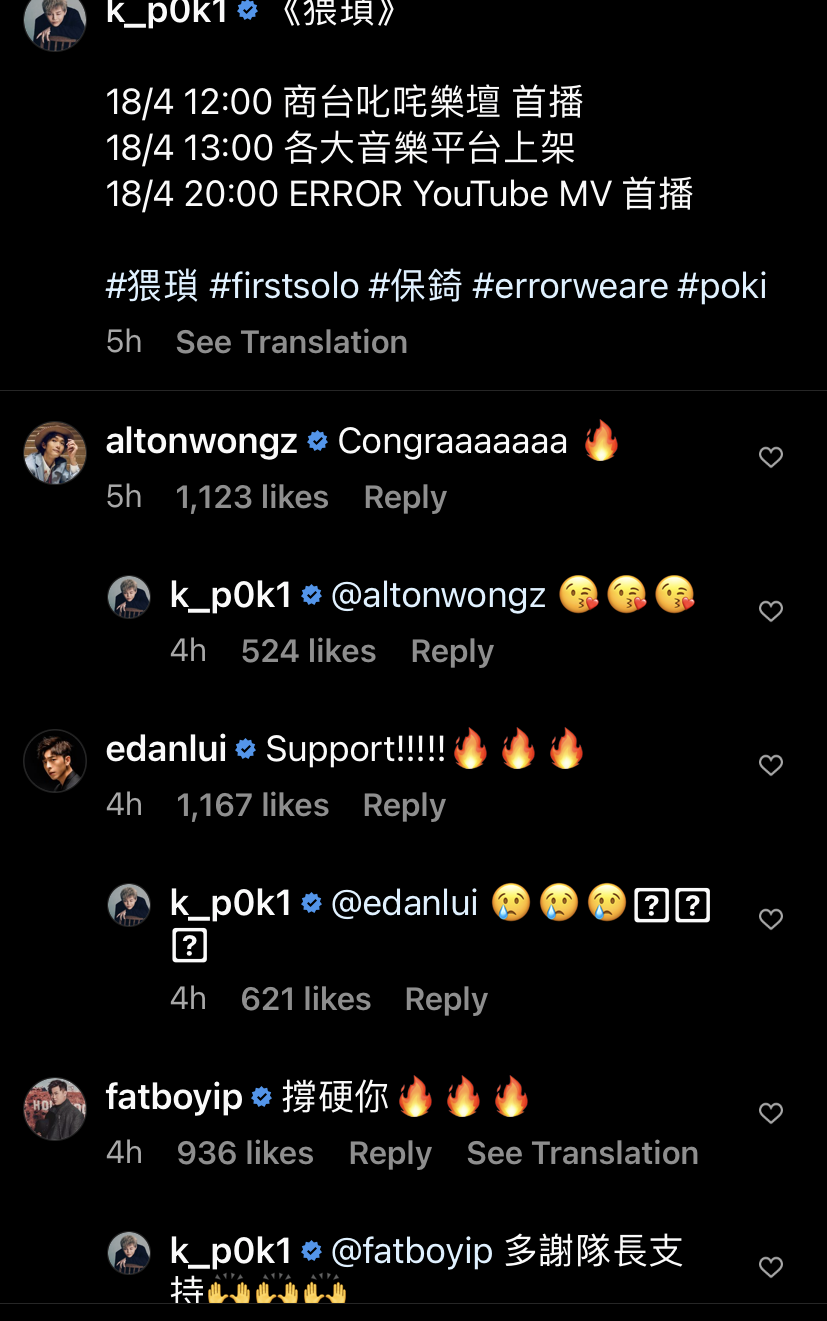Like k_p0k1's reply to altonwongz
Image resolution: width=827 pixels, height=1321 pixels.
coord(770,612)
